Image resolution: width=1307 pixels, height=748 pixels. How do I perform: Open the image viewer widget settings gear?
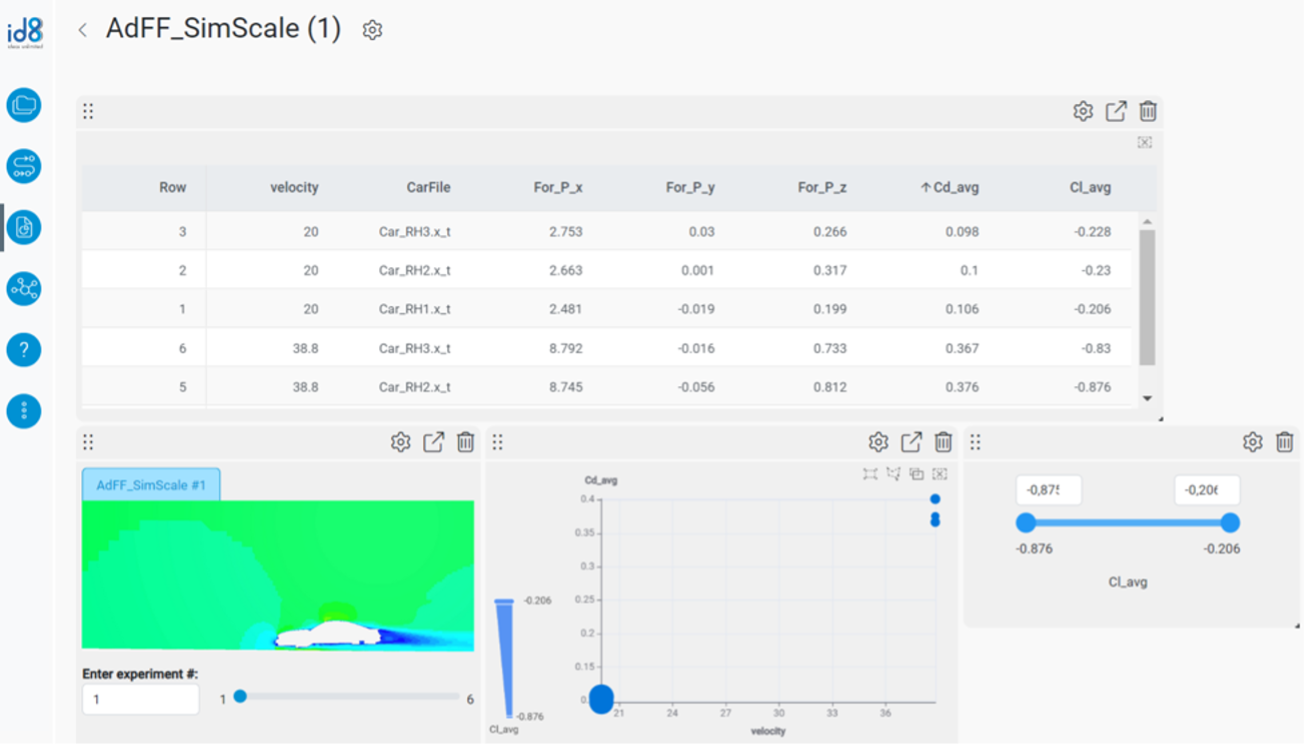point(400,442)
